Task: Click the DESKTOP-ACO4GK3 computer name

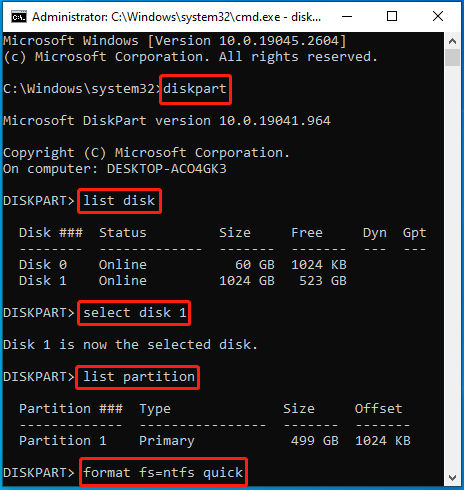Action: 167,169
